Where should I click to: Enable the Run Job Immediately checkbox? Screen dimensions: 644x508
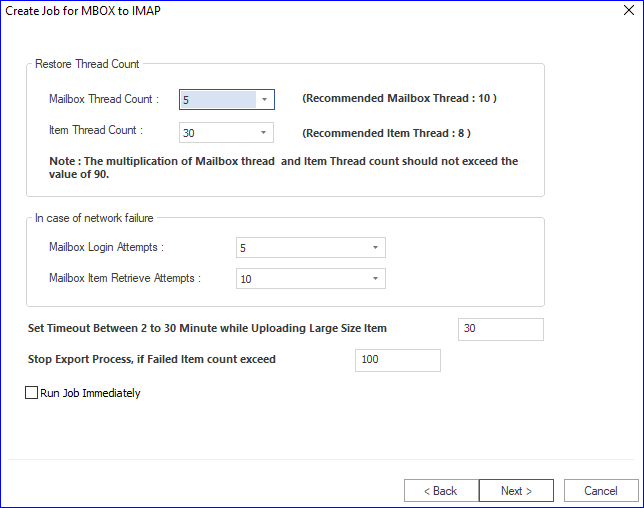click(32, 393)
